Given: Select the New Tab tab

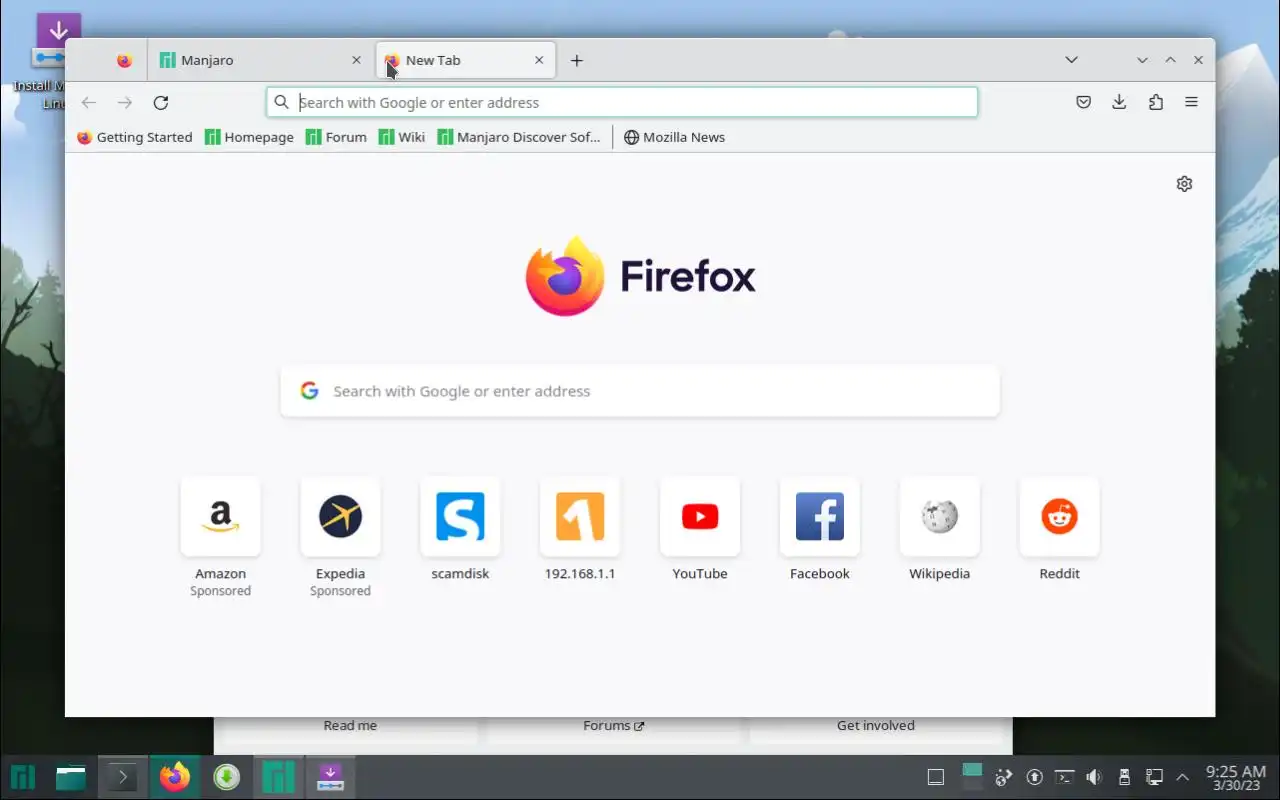Looking at the screenshot, I should (x=466, y=60).
